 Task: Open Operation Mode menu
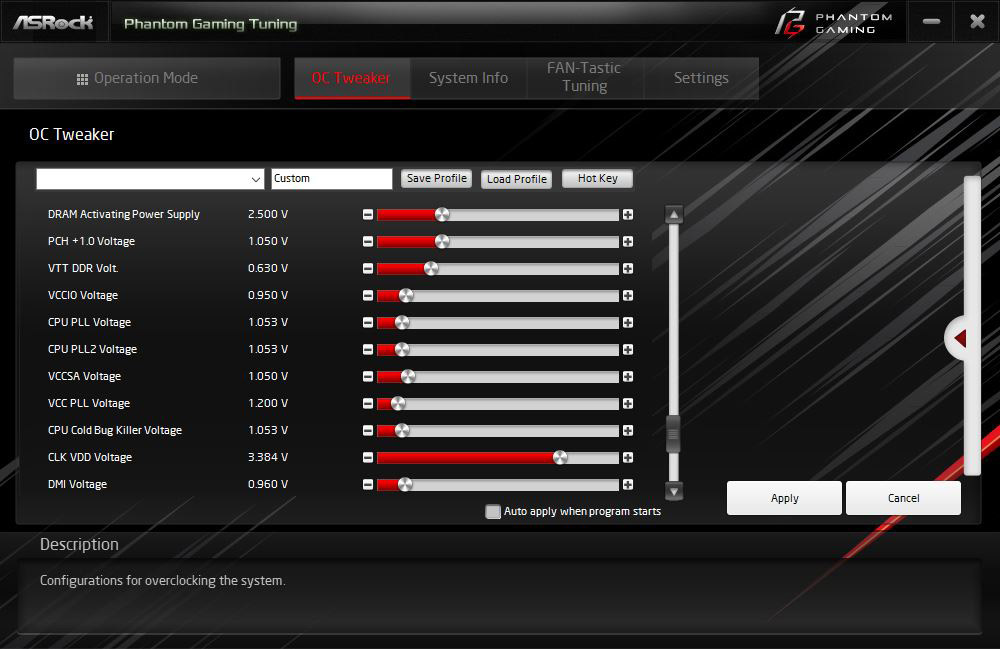pyautogui.click(x=147, y=78)
